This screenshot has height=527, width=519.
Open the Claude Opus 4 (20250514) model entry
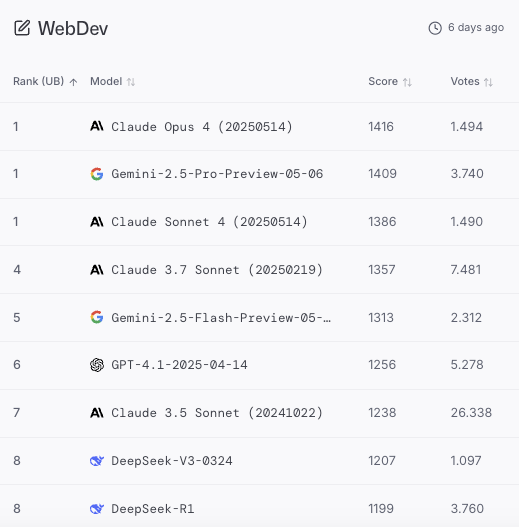pos(202,127)
